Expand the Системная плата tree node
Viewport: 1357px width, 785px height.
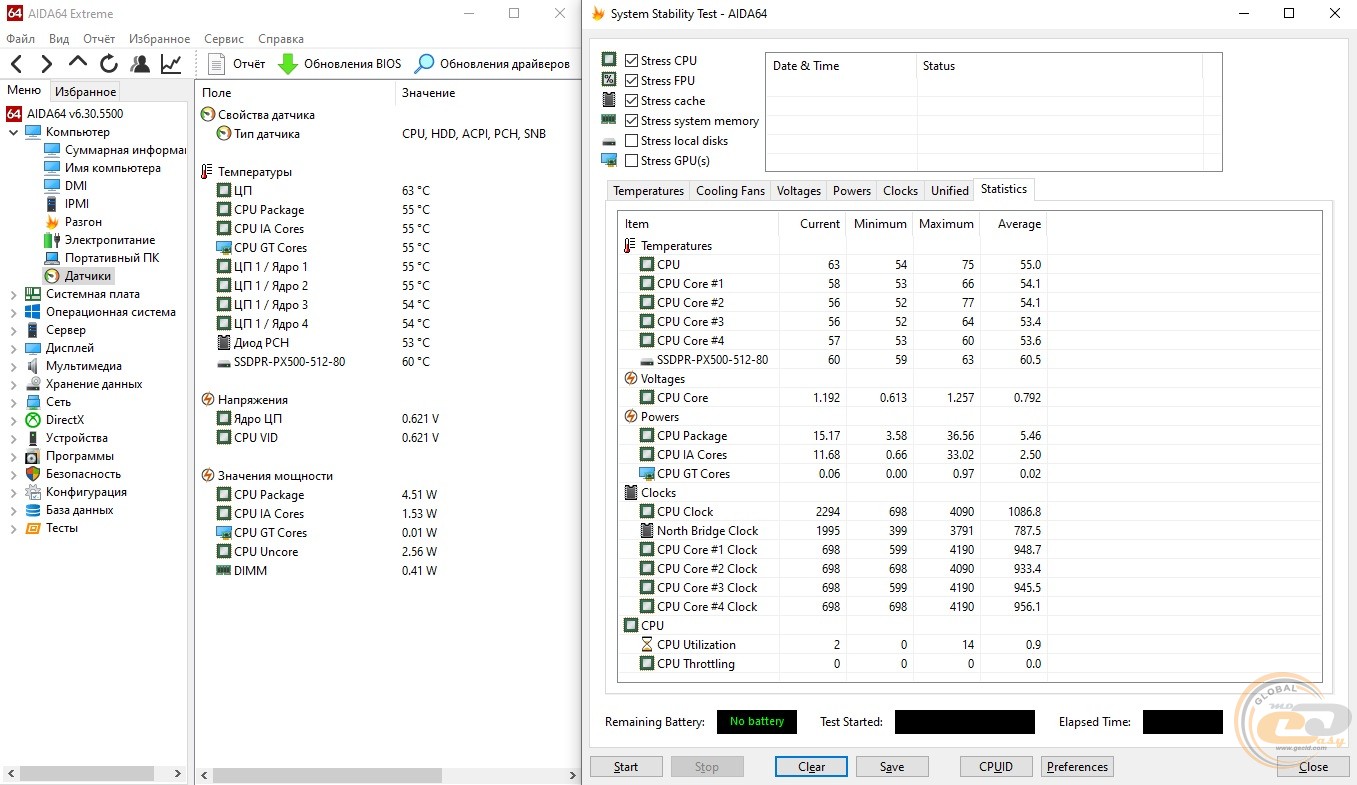pos(13,294)
